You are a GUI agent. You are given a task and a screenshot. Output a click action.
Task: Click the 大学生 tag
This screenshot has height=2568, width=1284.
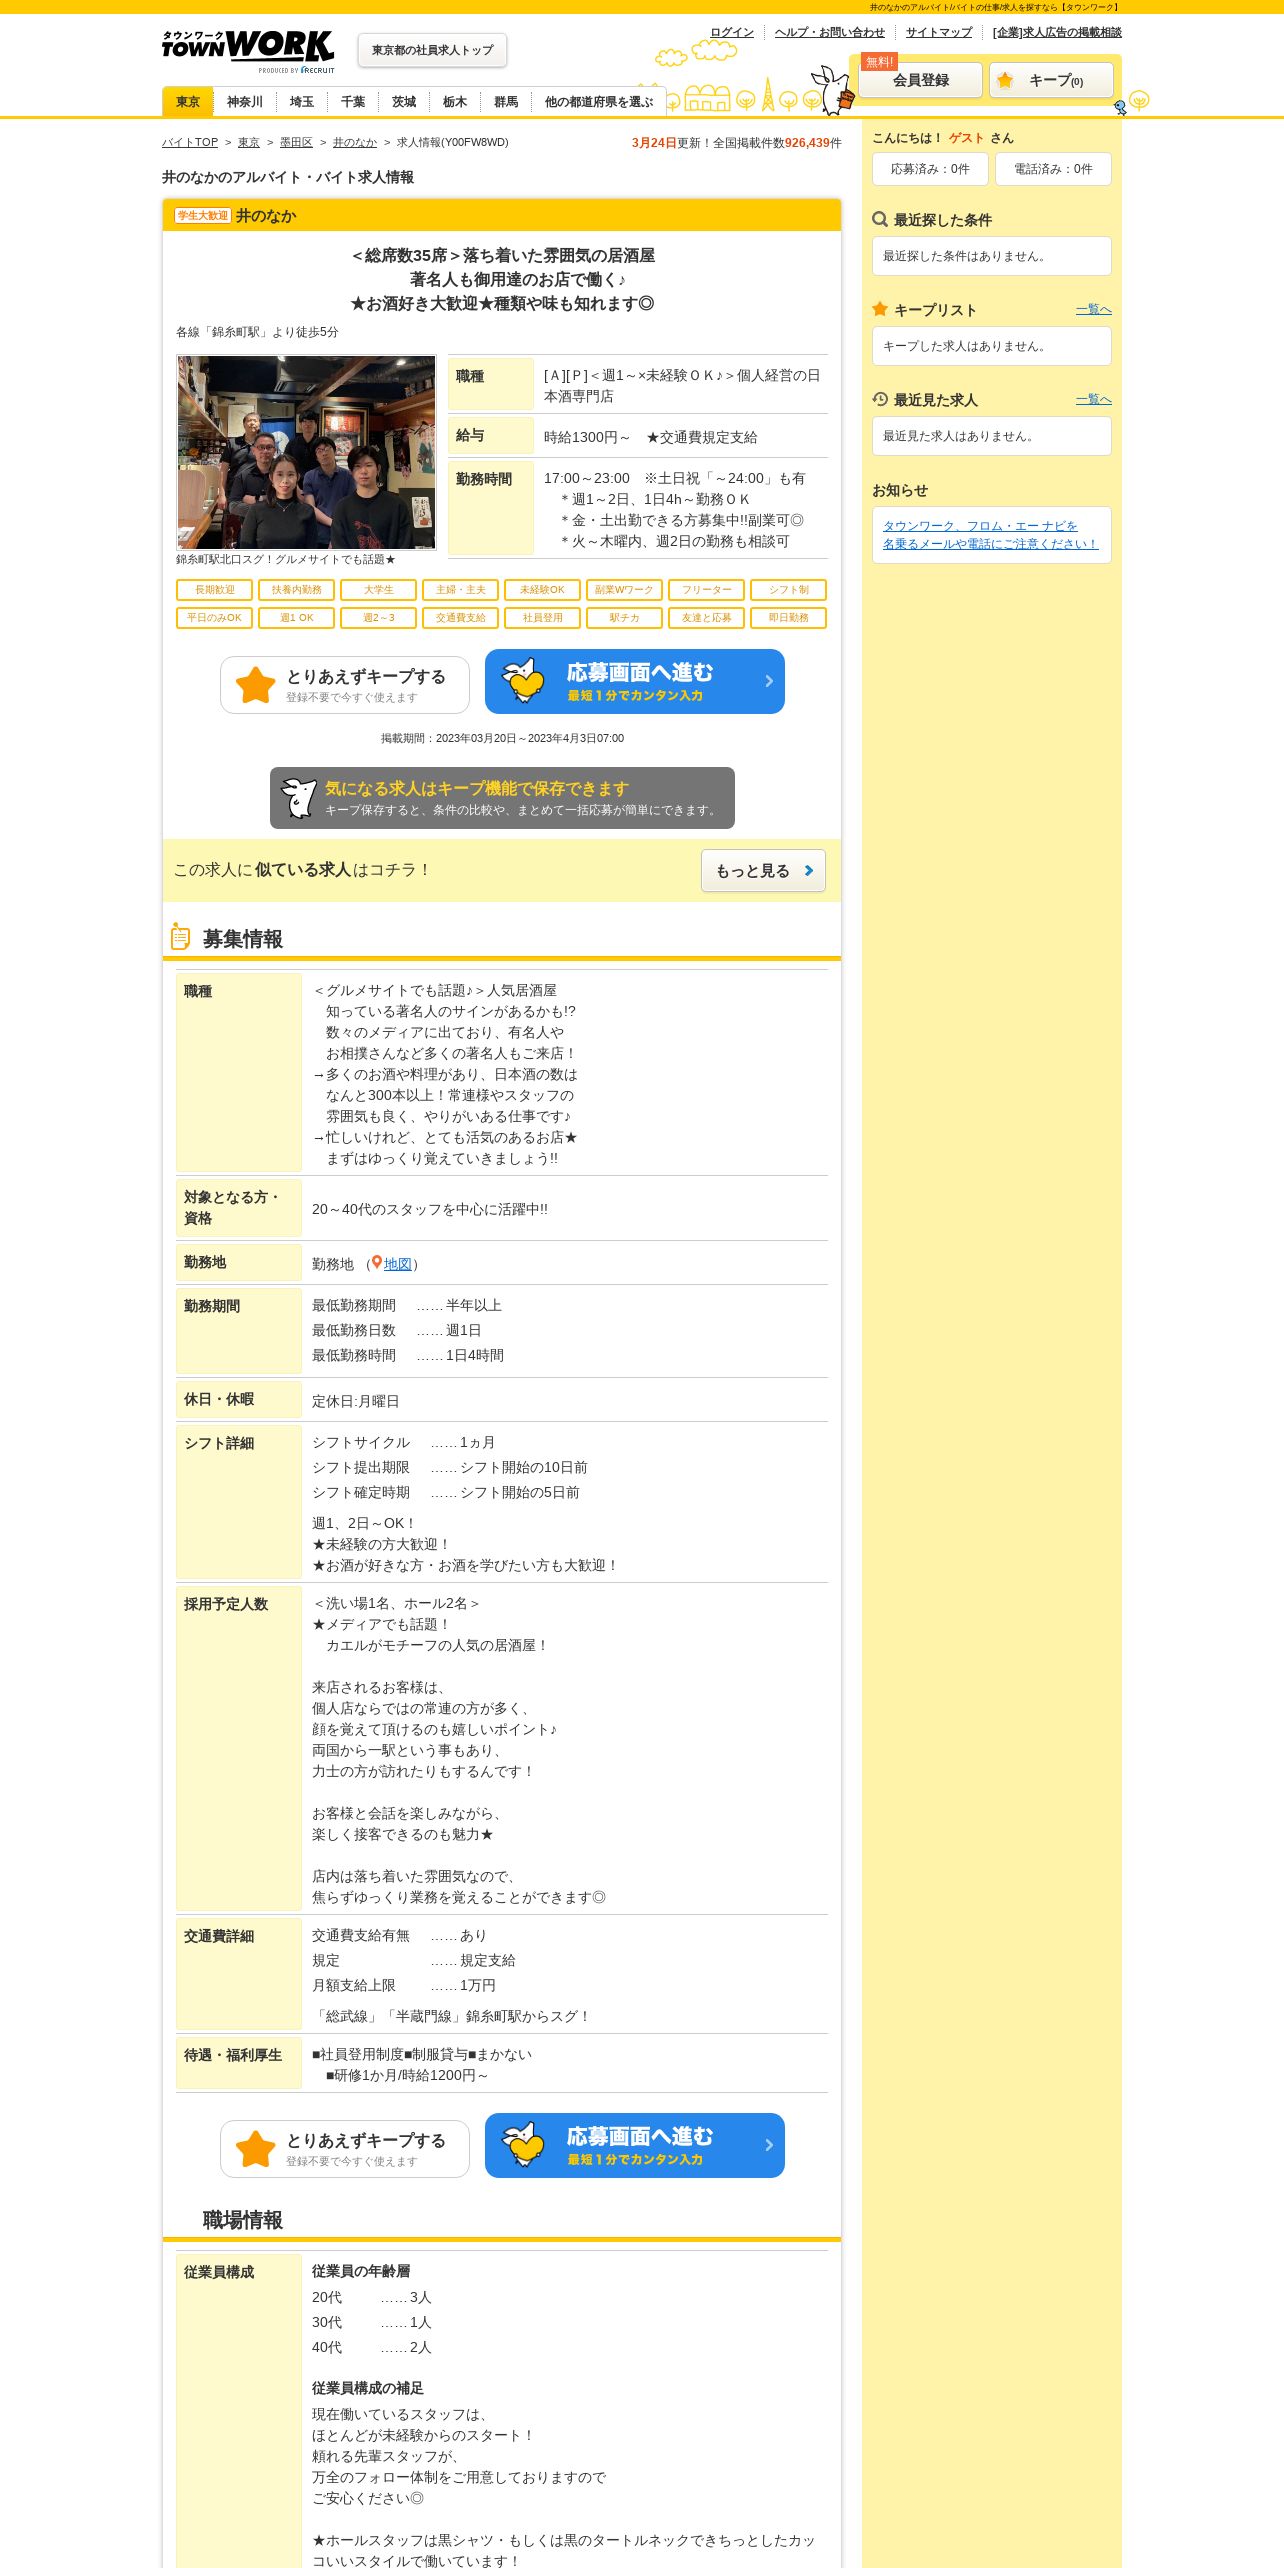(378, 590)
